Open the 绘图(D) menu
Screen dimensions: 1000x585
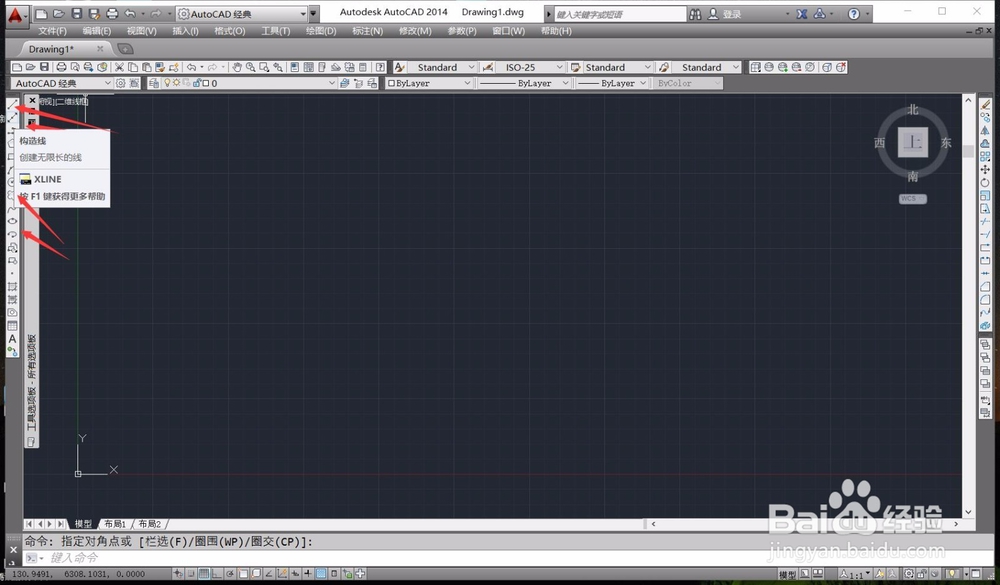pyautogui.click(x=321, y=31)
